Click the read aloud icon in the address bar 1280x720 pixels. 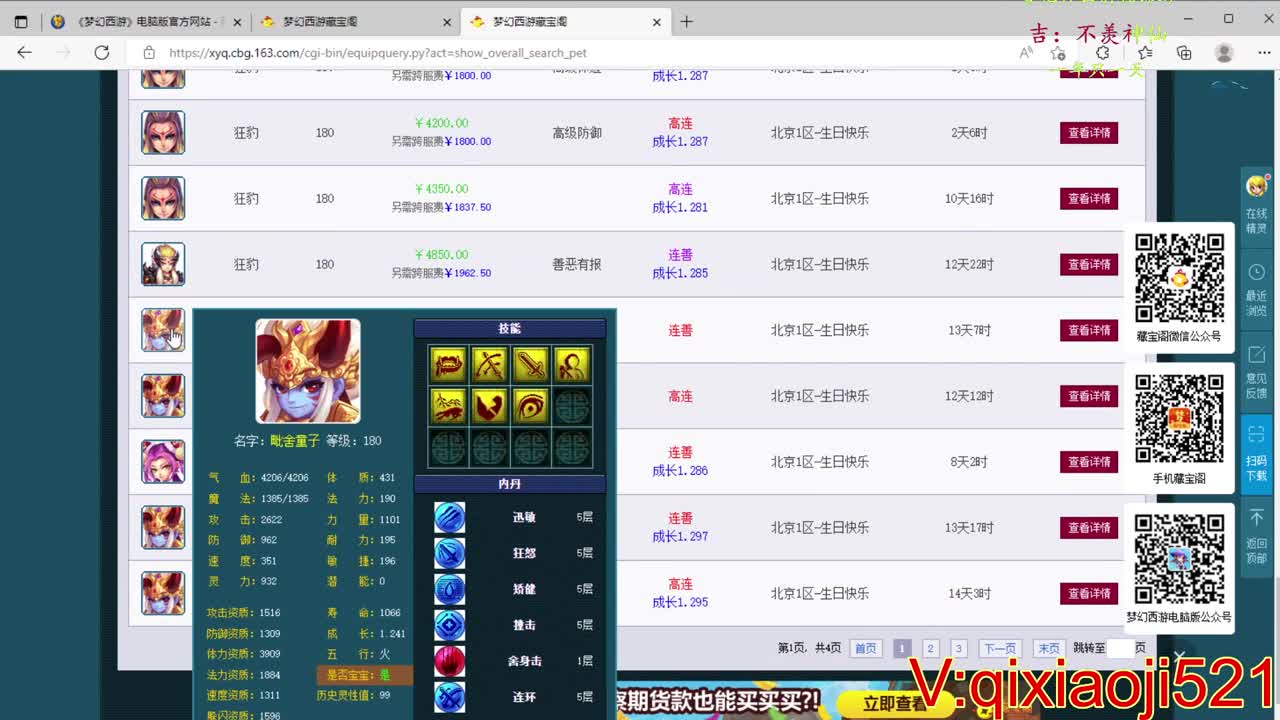1026,53
